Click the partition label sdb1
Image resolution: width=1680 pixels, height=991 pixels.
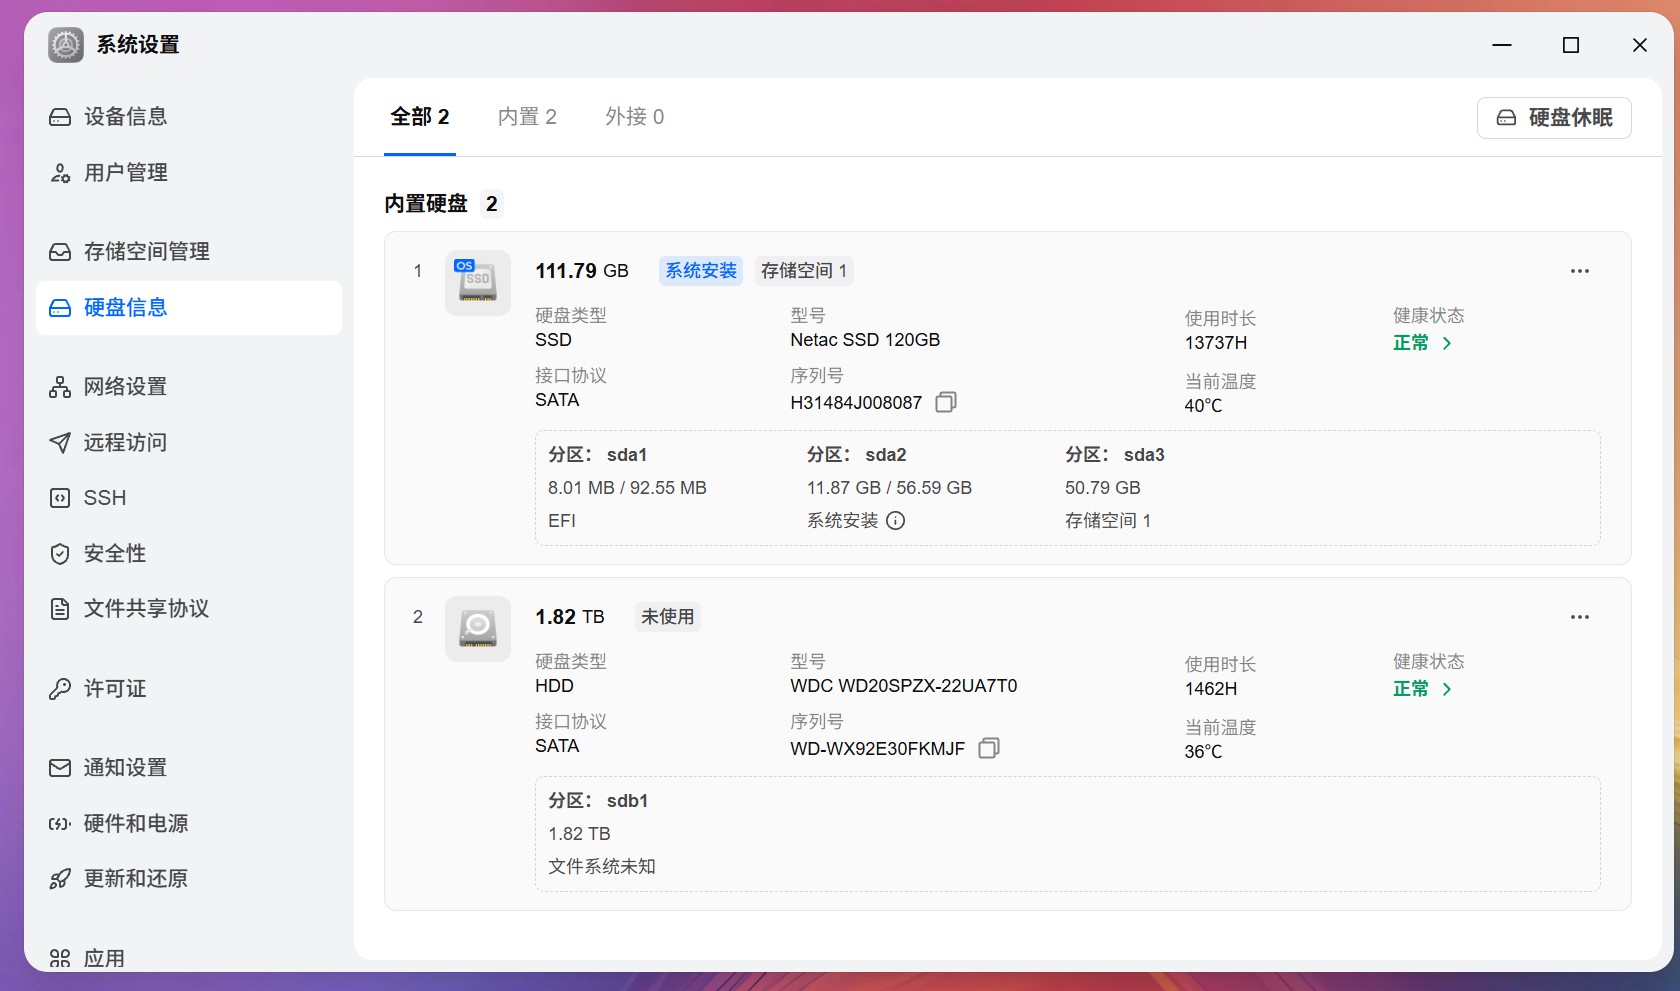tap(627, 801)
